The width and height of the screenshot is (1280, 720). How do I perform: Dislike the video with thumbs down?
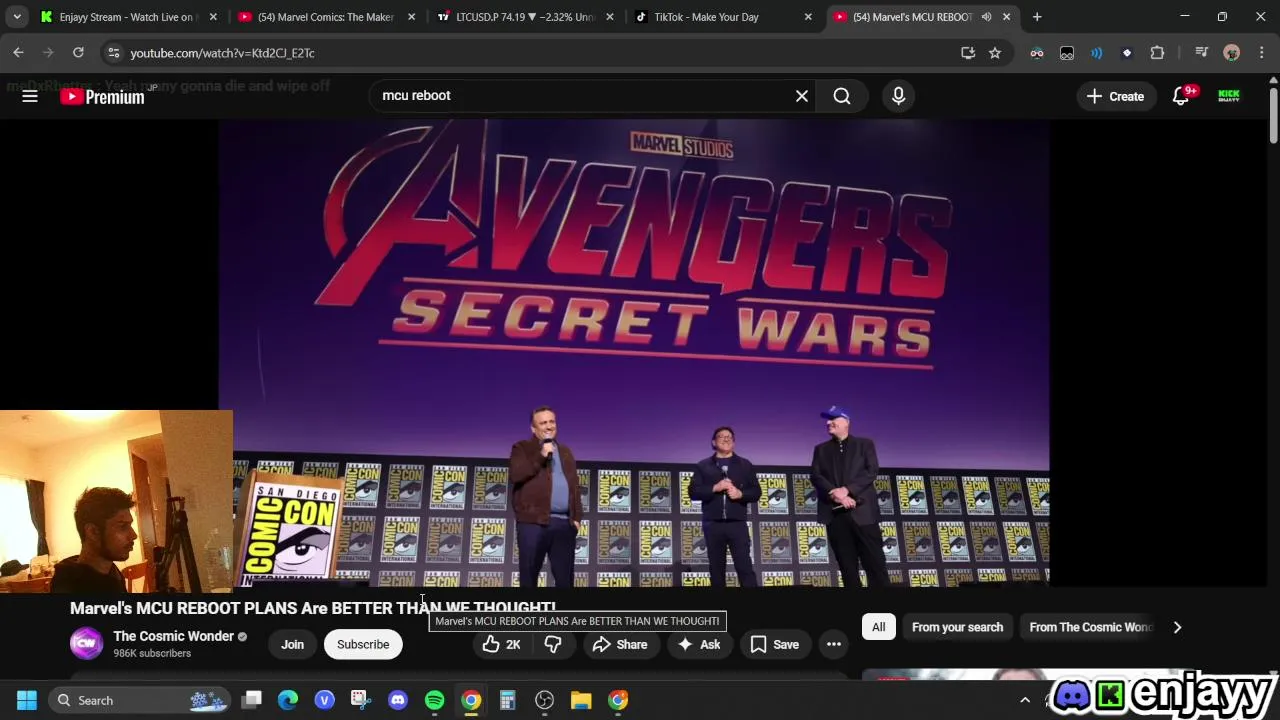[553, 645]
